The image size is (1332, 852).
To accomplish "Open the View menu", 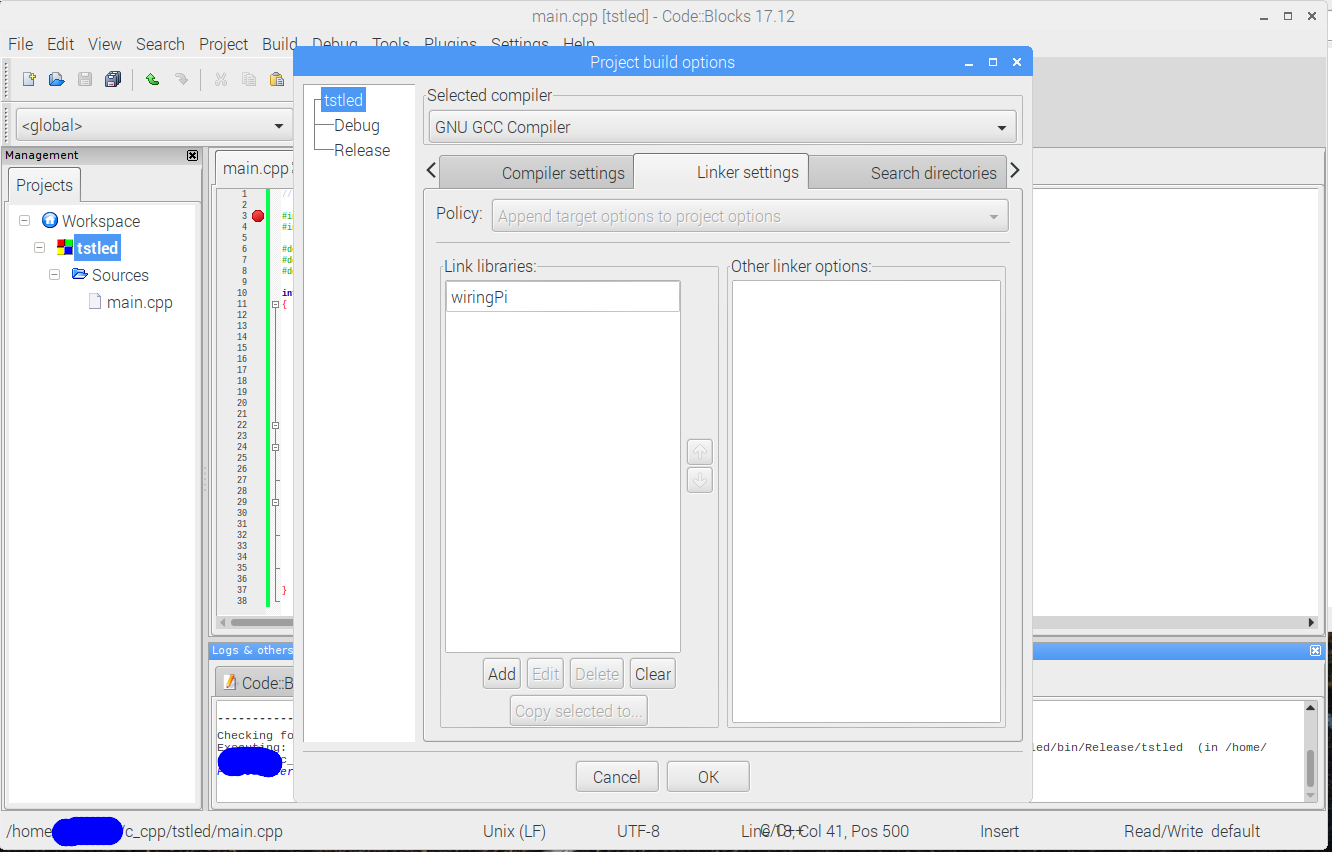I will click(105, 44).
